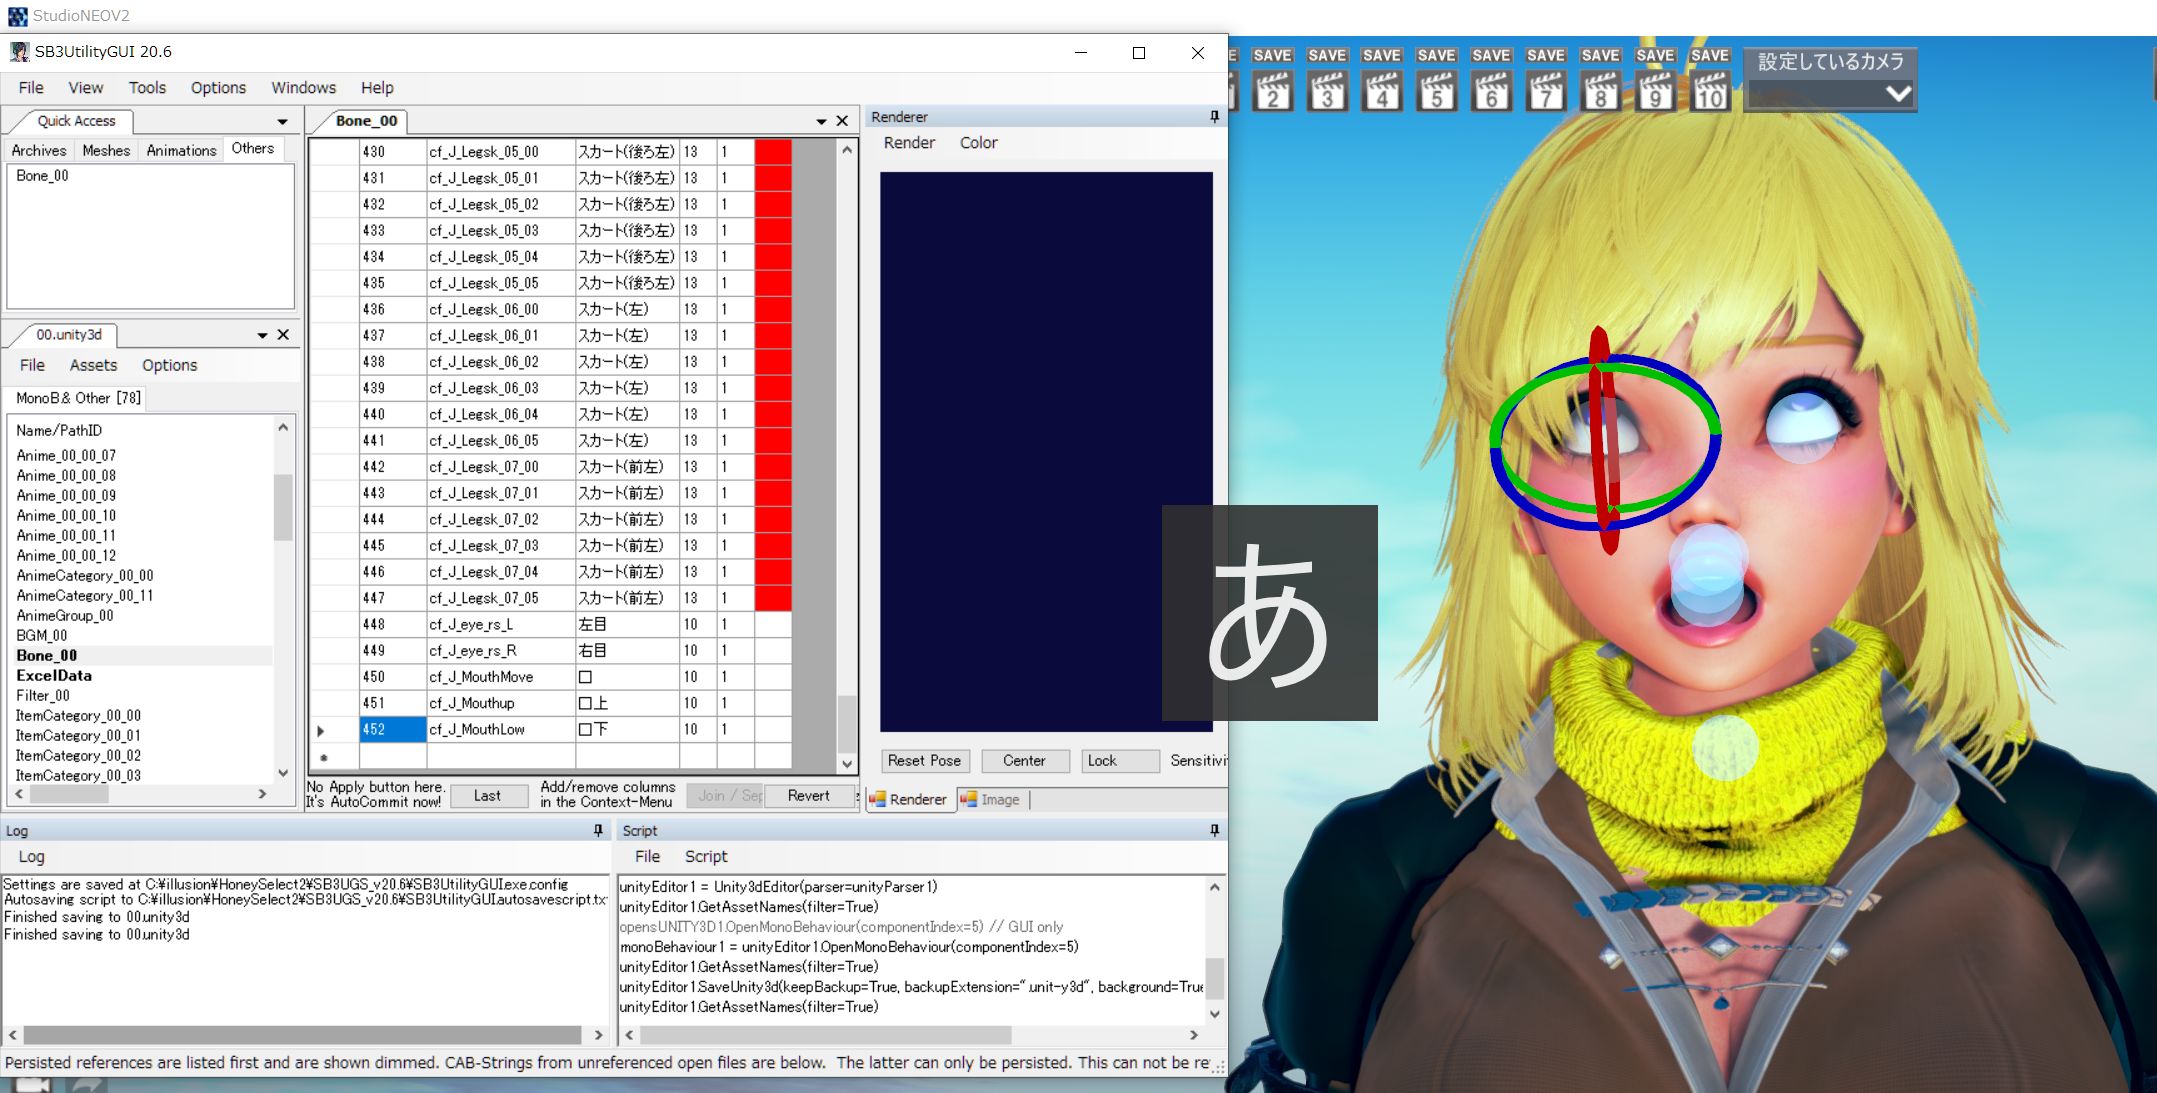This screenshot has height=1093, width=2157.
Task: Select AnimeGroup_00 in the asset list
Action: [65, 616]
